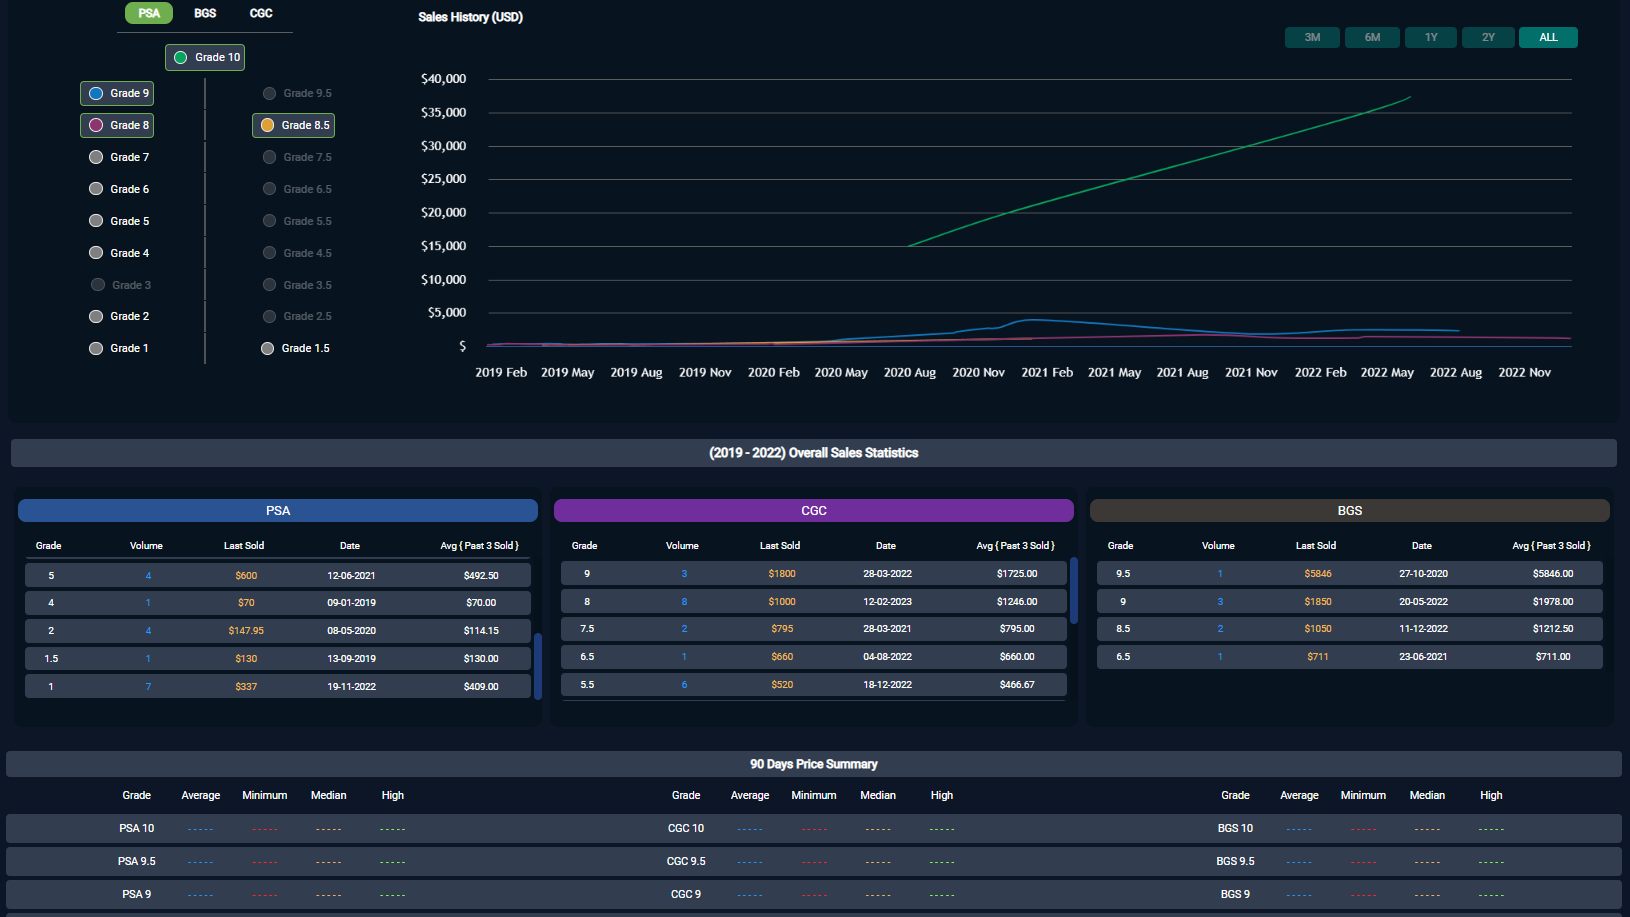Switch to the BGS tab
The image size is (1630, 917).
pyautogui.click(x=205, y=13)
